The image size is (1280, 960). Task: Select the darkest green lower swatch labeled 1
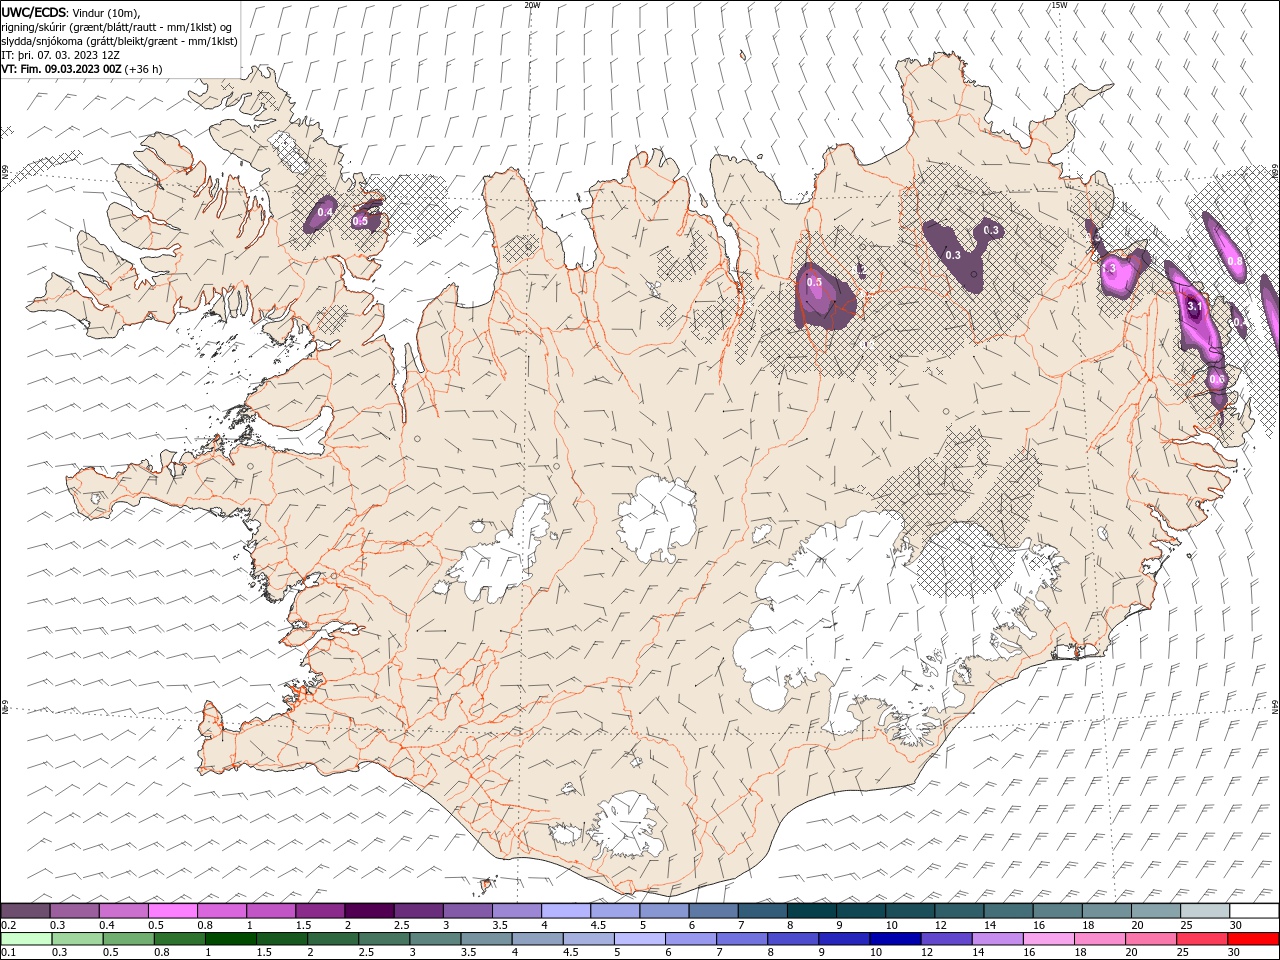pos(231,939)
